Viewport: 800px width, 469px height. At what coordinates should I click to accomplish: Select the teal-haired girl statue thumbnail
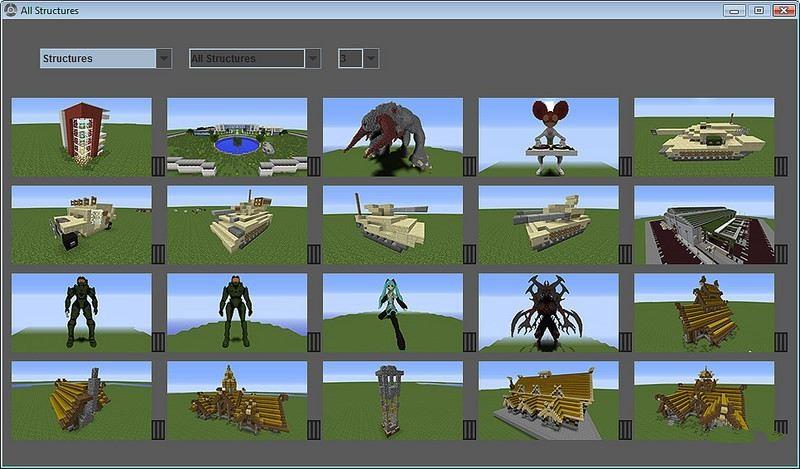click(x=393, y=313)
